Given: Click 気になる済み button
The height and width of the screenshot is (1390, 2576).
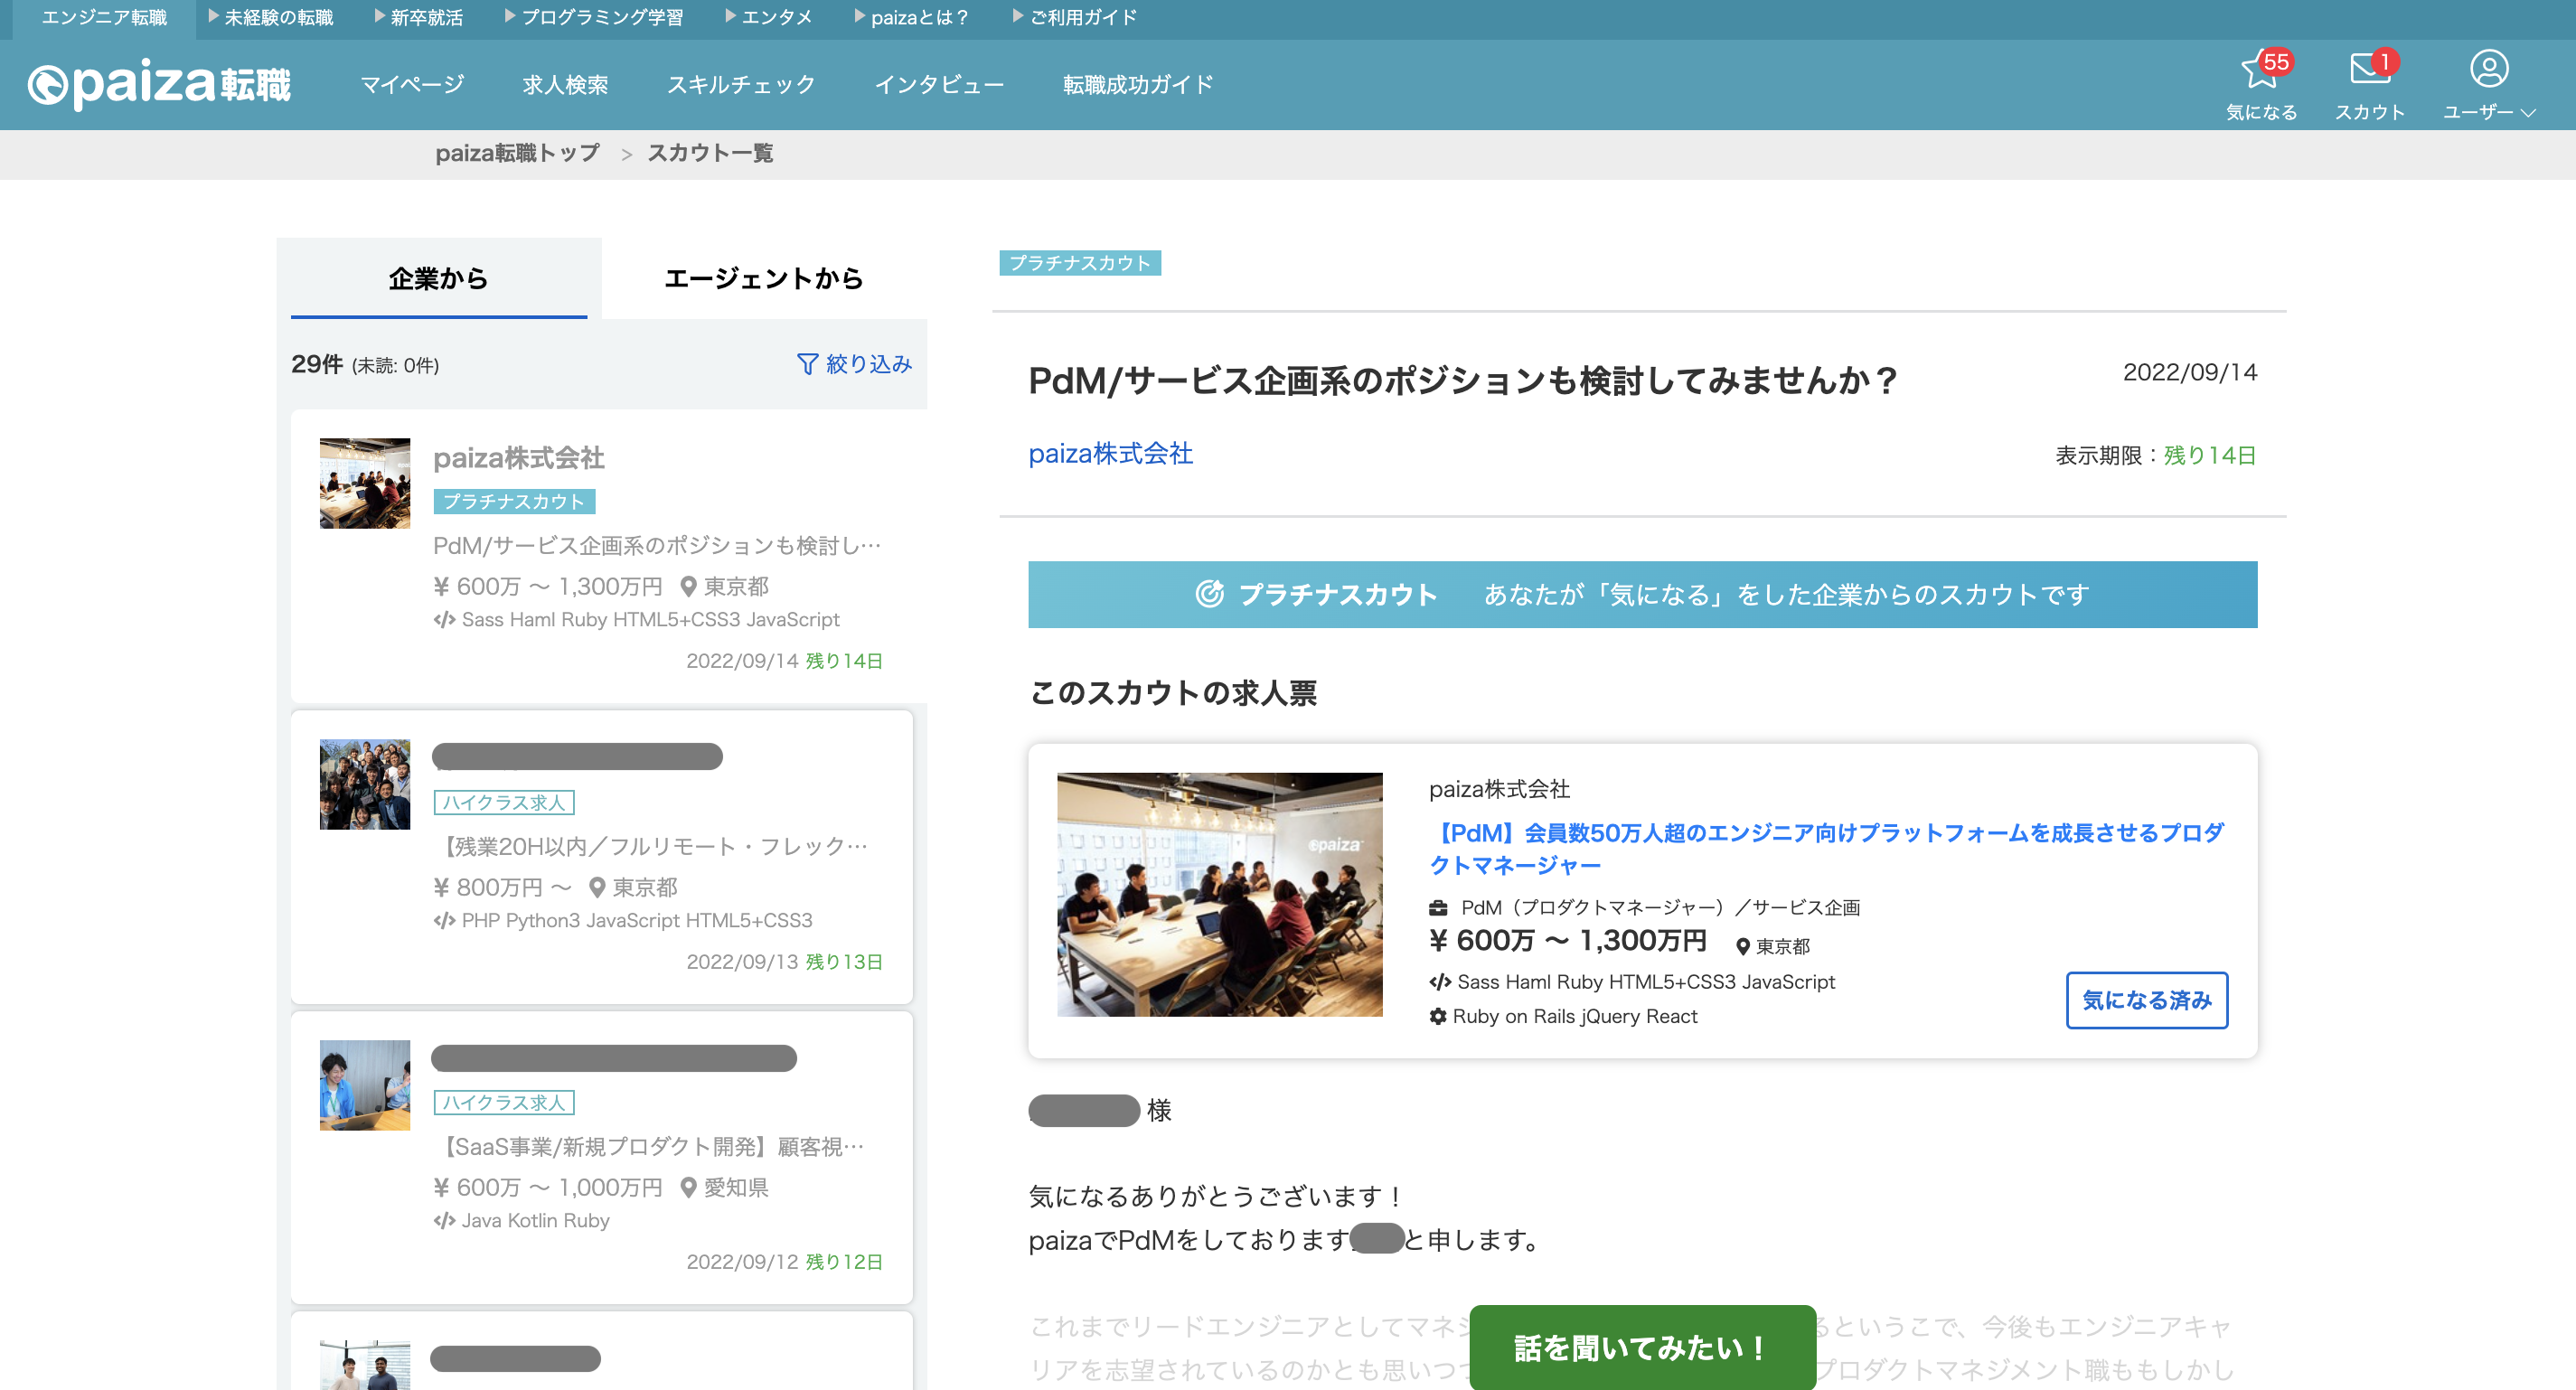Looking at the screenshot, I should (2147, 1000).
